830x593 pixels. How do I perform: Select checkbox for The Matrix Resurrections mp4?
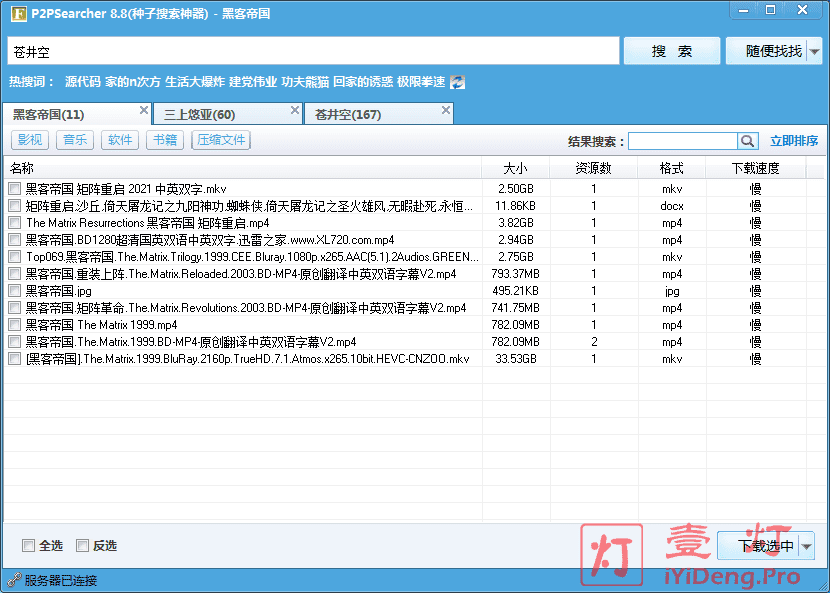[15, 222]
